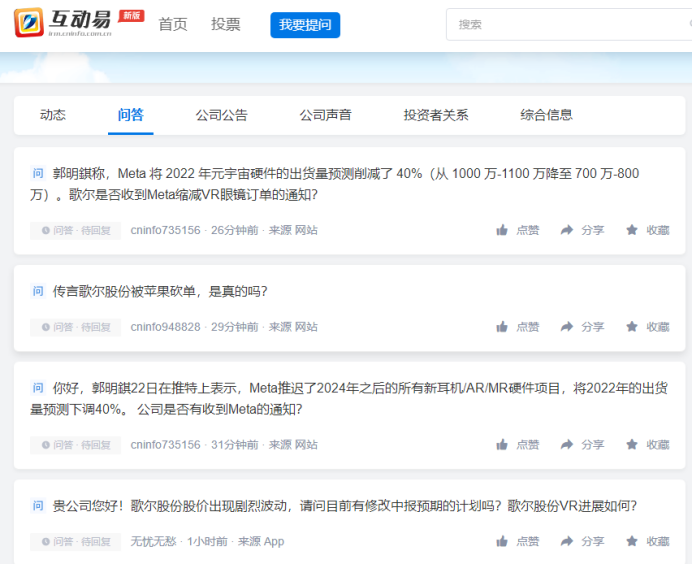
Task: Like the Apple order cut rumor question
Action: coord(502,327)
